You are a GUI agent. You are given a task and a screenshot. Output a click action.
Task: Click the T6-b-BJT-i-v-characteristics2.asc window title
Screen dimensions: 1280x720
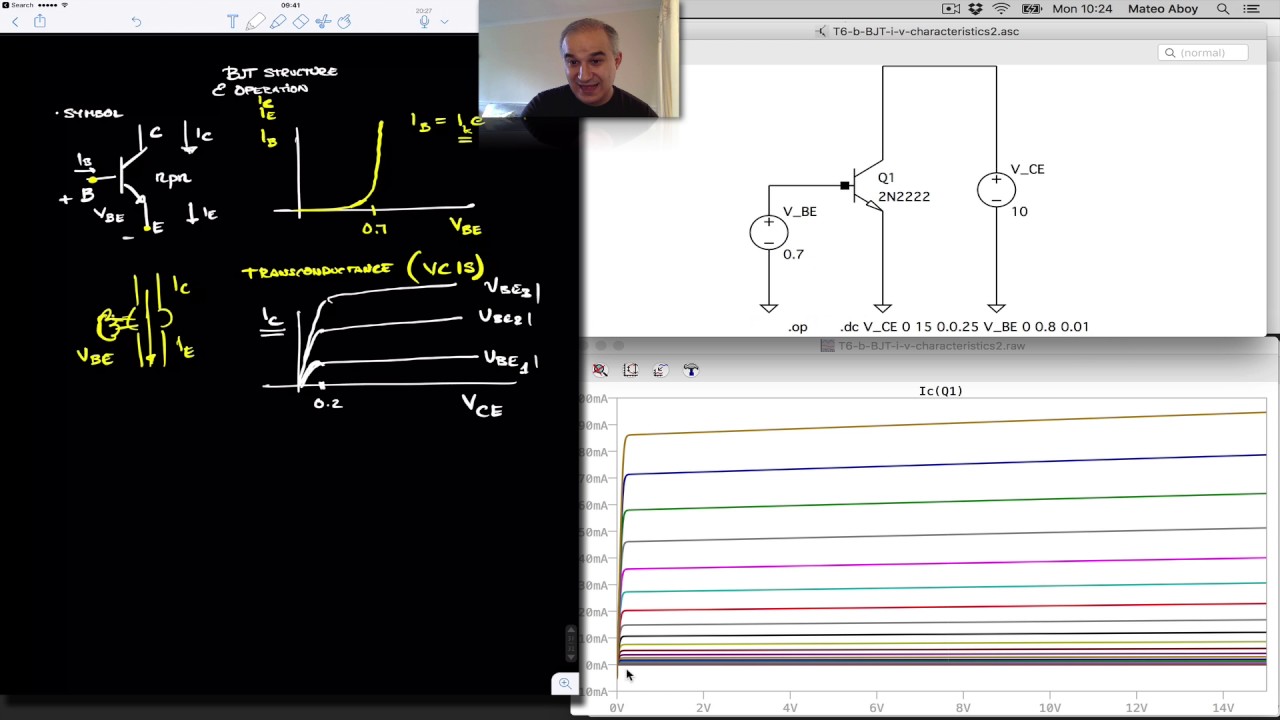pyautogui.click(x=926, y=32)
